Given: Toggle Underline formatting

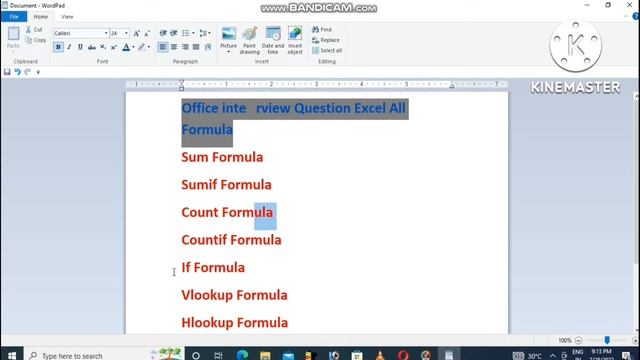Looking at the screenshot, I should (80, 47).
